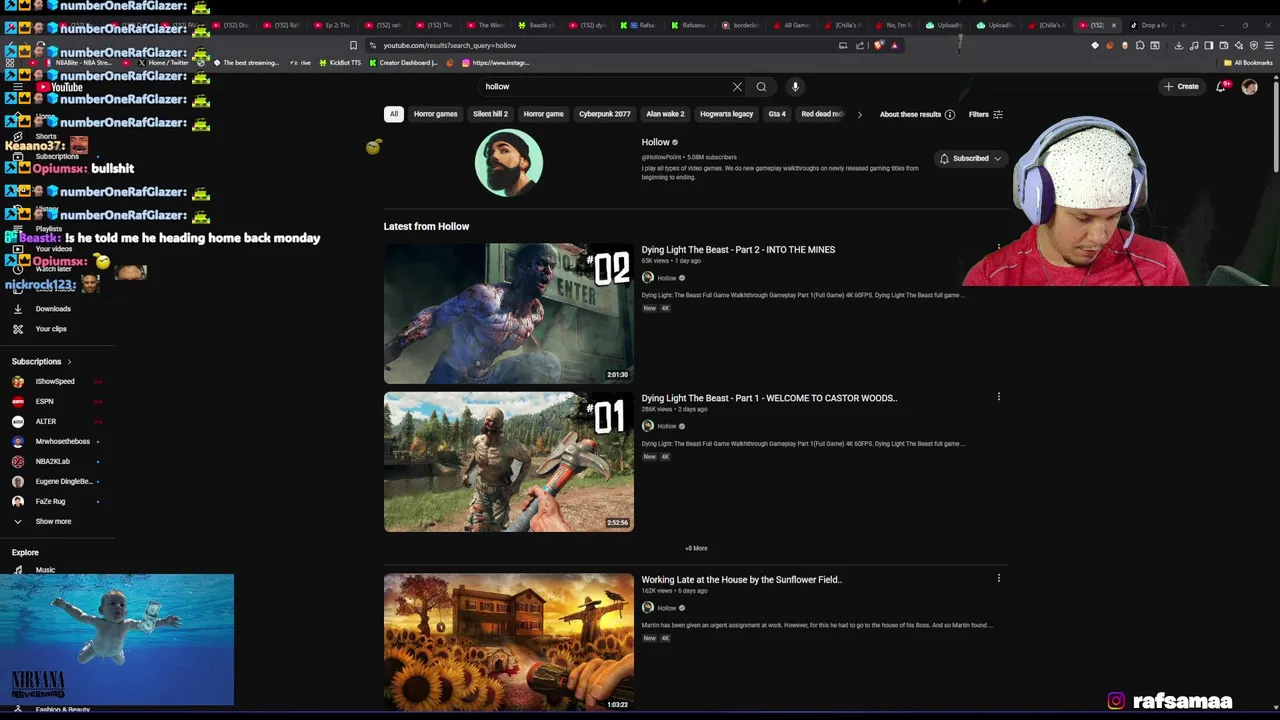Select the Cyberpunk 2077 chip
This screenshot has width=1280, height=720.
pyautogui.click(x=605, y=114)
